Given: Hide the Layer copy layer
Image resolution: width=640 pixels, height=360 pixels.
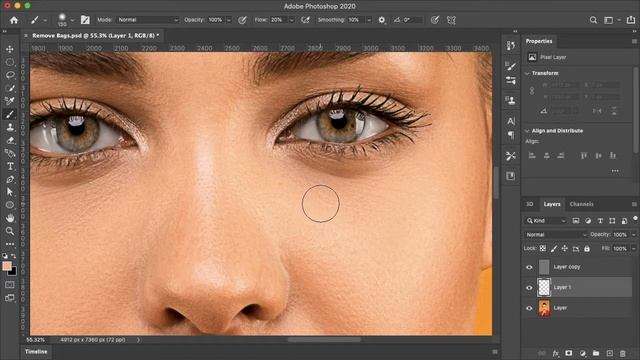Looking at the screenshot, I should pos(529,267).
